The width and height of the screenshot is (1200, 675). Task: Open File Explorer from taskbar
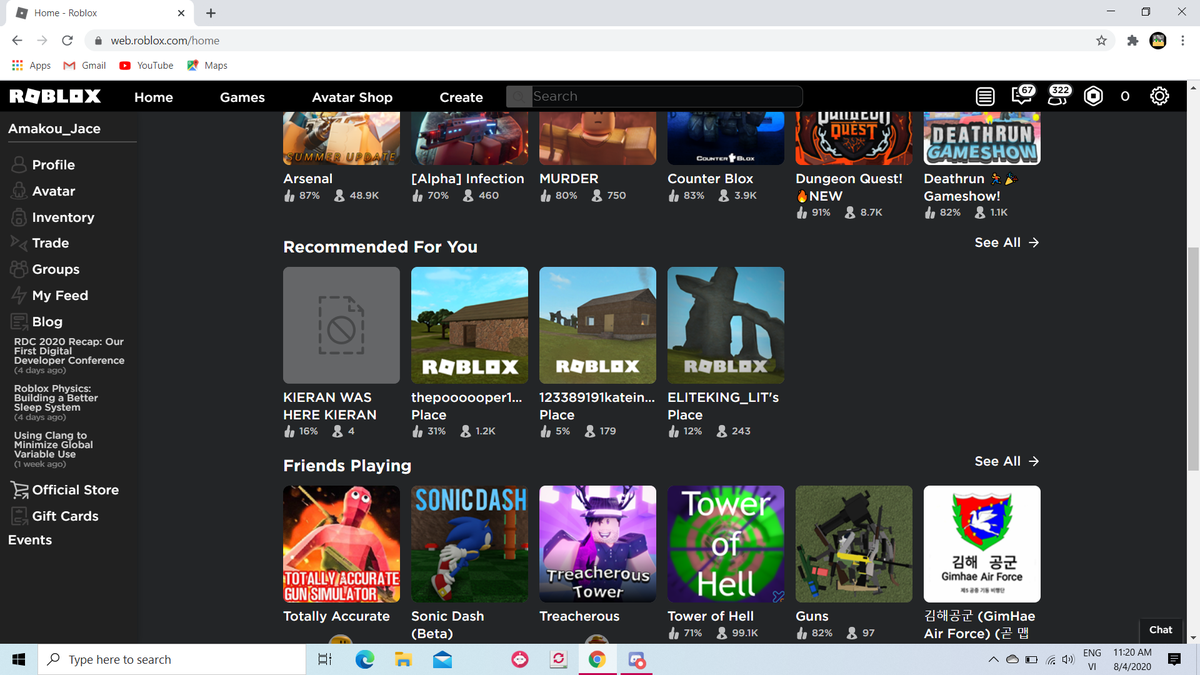(403, 659)
